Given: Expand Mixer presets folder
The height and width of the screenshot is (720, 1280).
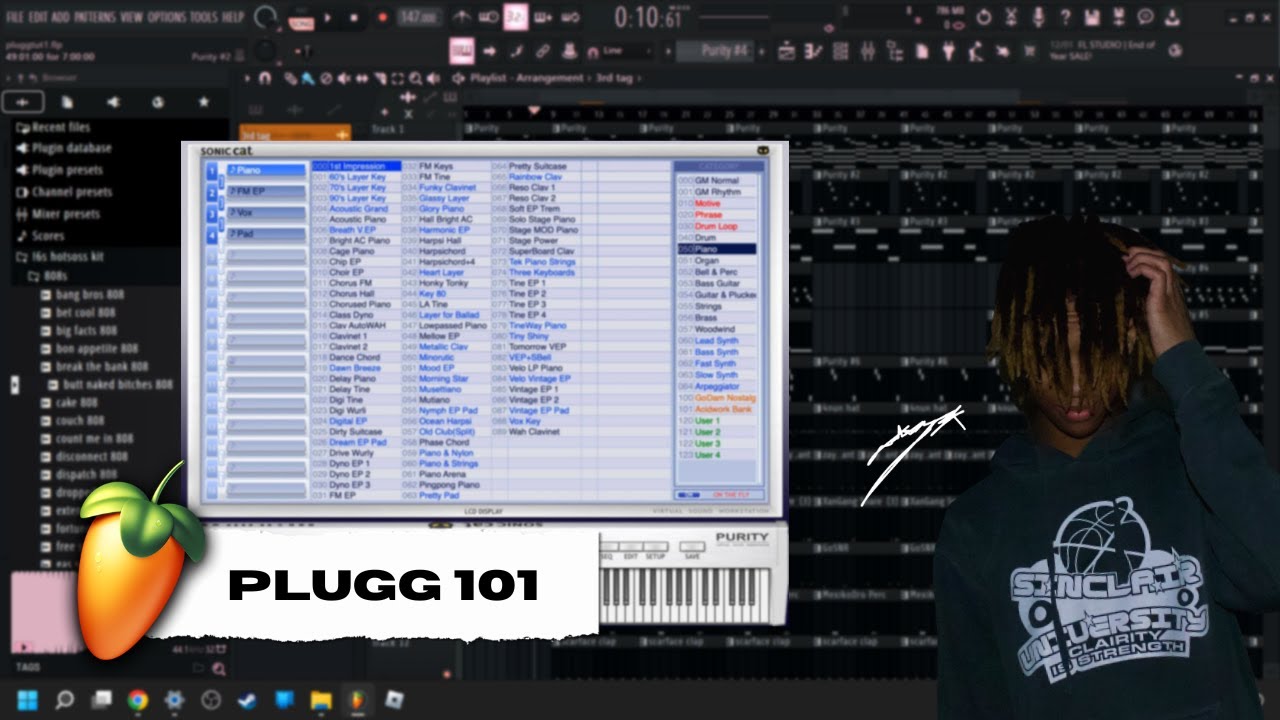Looking at the screenshot, I should pos(58,214).
